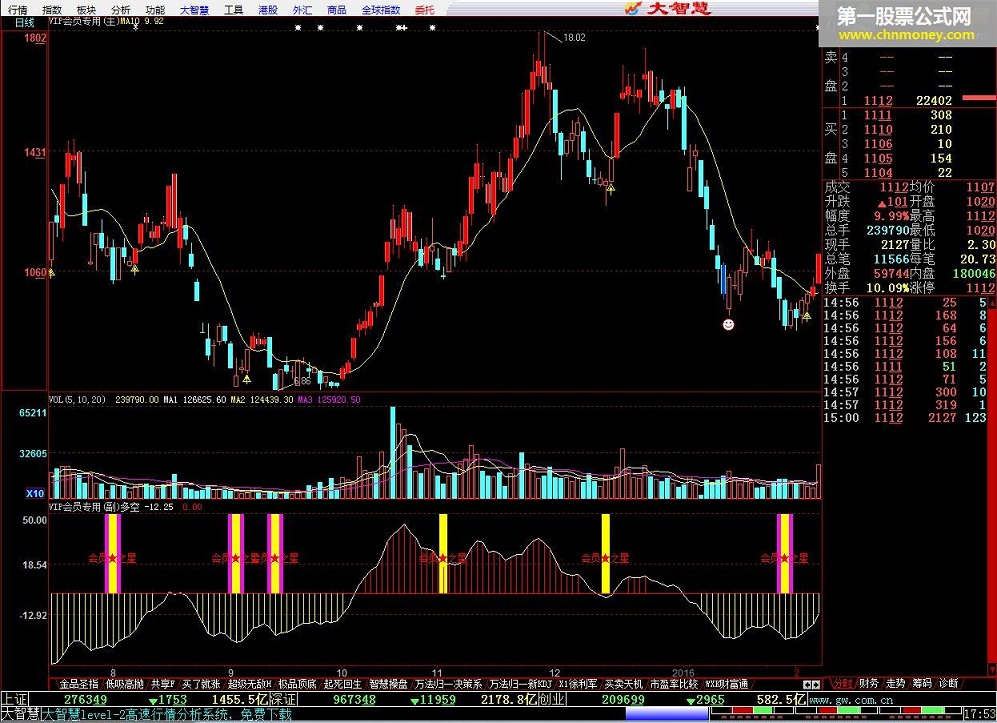The height and width of the screenshot is (723, 997).
Task: Select the 财务 side panel tab
Action: [869, 684]
